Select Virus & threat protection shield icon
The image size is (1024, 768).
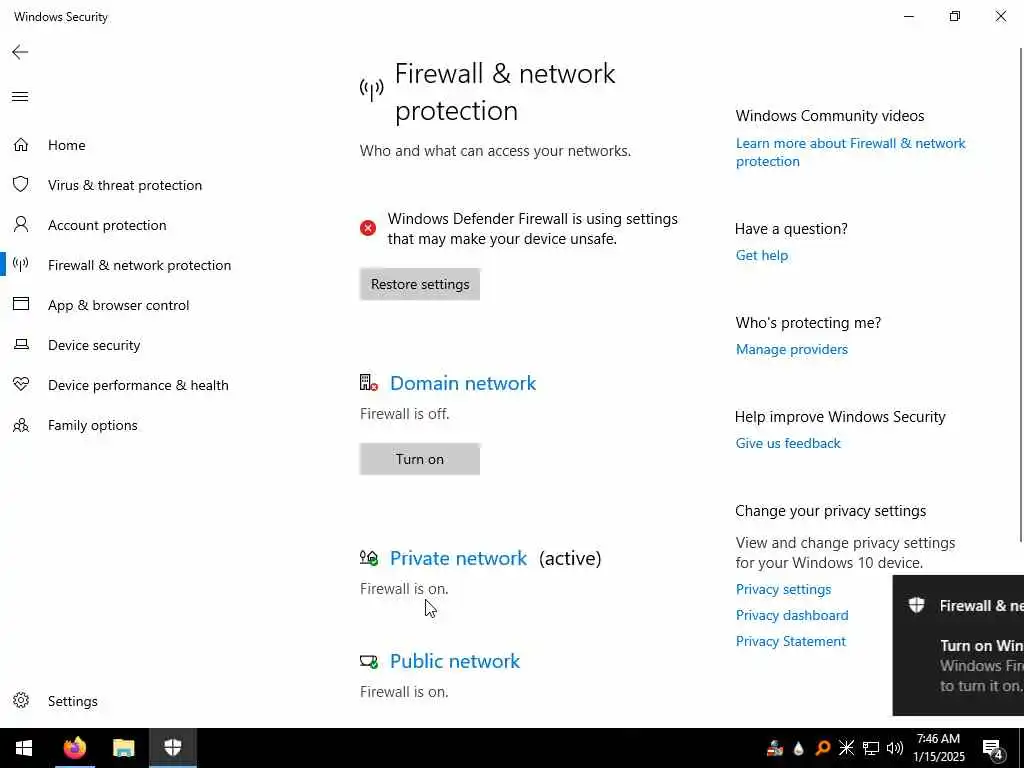tap(21, 185)
